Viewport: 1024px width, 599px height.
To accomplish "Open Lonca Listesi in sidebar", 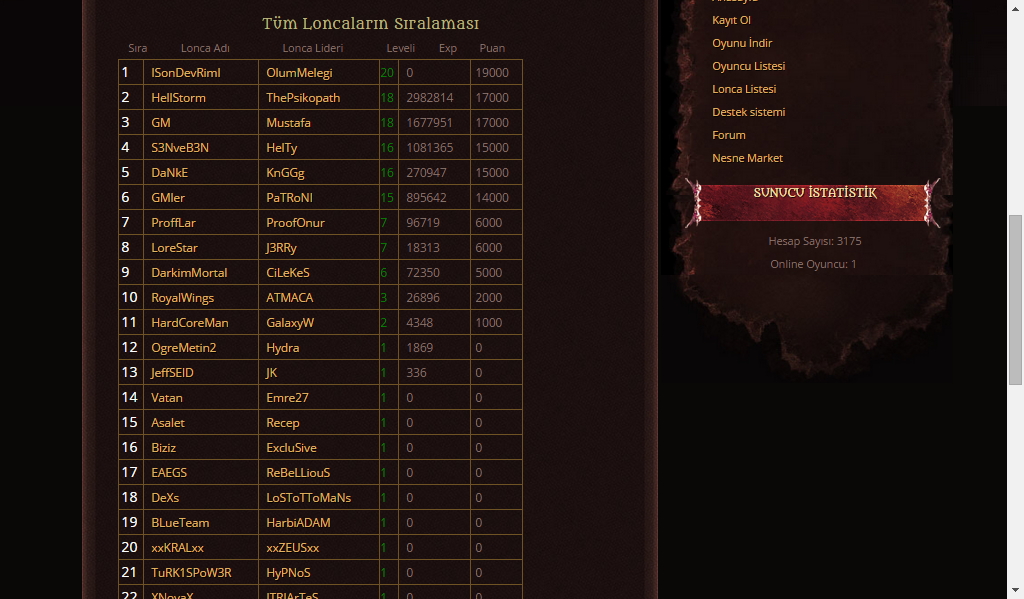I will click(744, 89).
